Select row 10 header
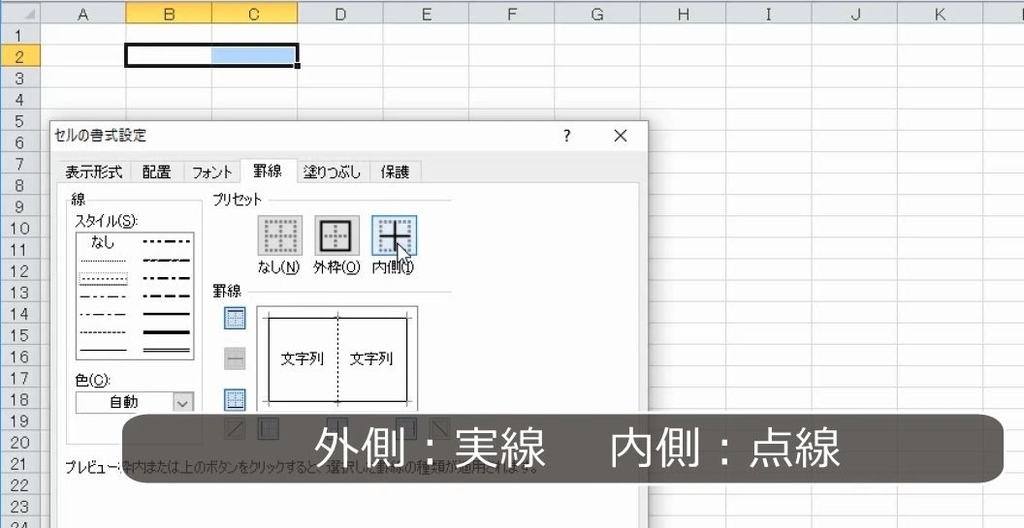The image size is (1024, 528). tap(20, 228)
